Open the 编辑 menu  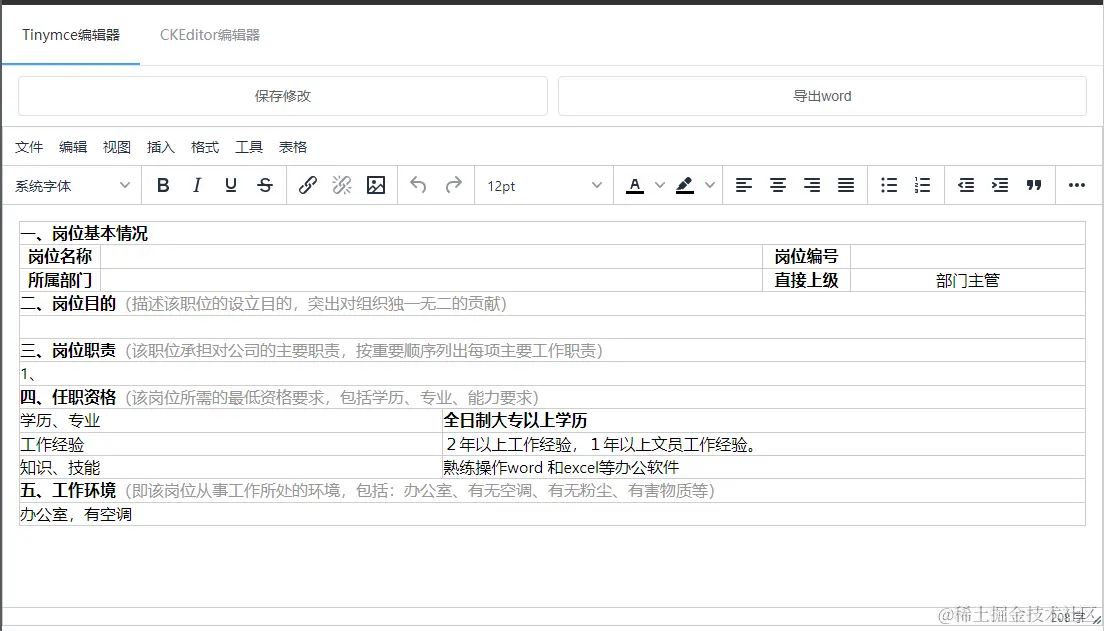pos(73,147)
